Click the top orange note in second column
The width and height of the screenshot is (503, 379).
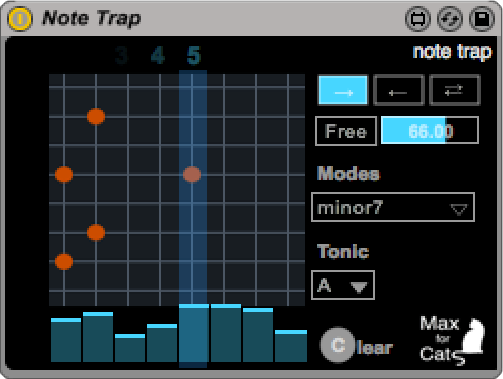(96, 116)
